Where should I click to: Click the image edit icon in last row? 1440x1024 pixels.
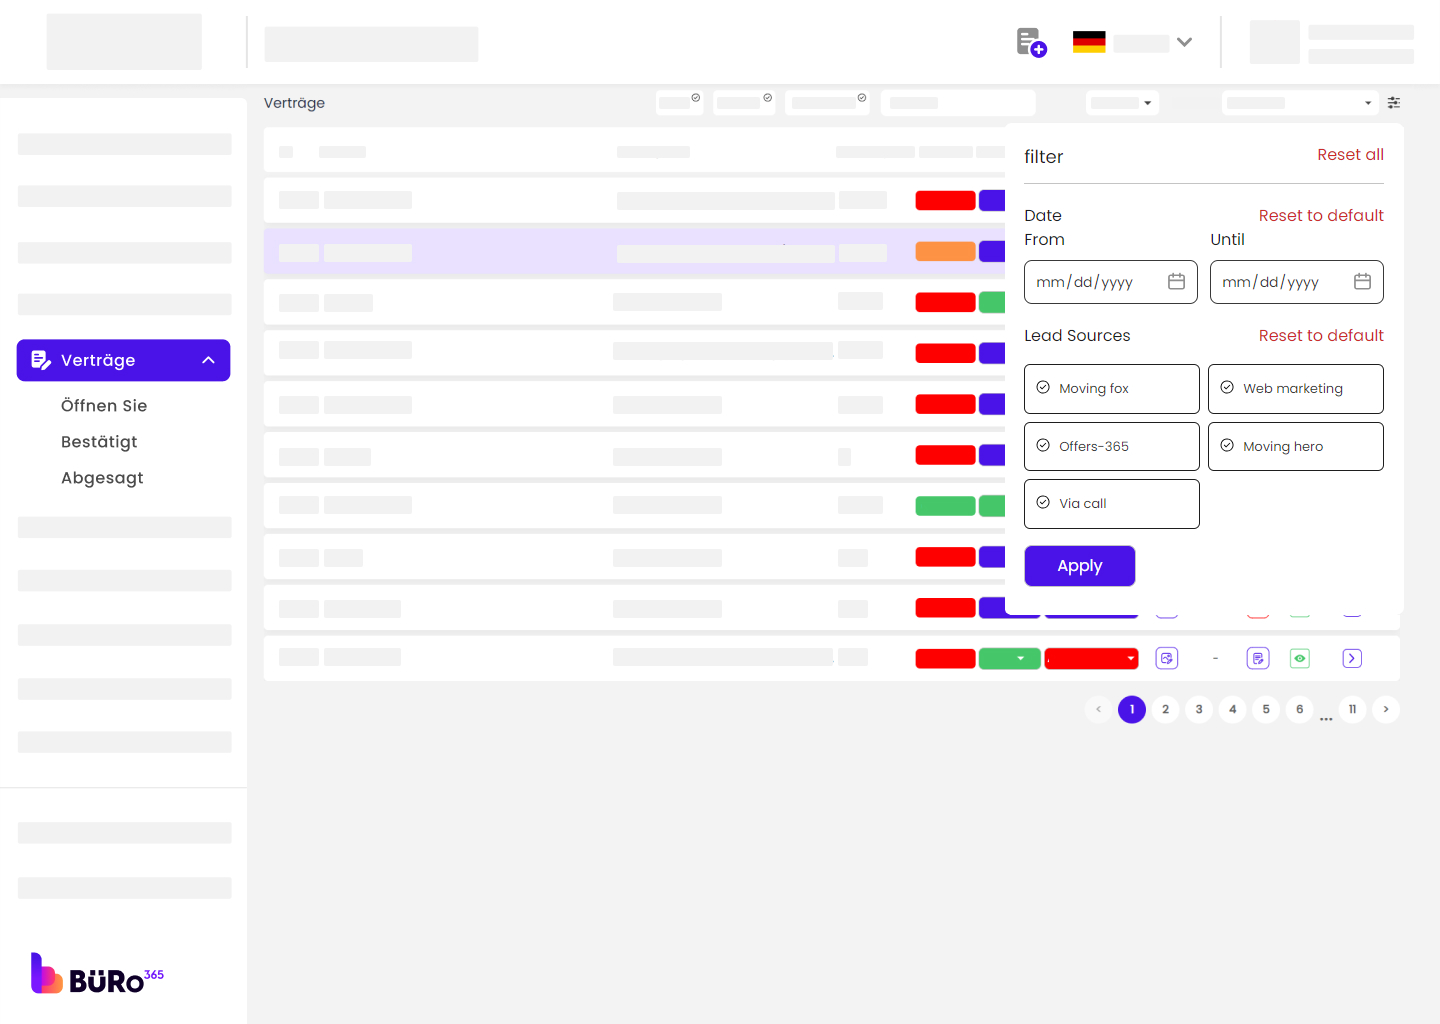(1166, 658)
